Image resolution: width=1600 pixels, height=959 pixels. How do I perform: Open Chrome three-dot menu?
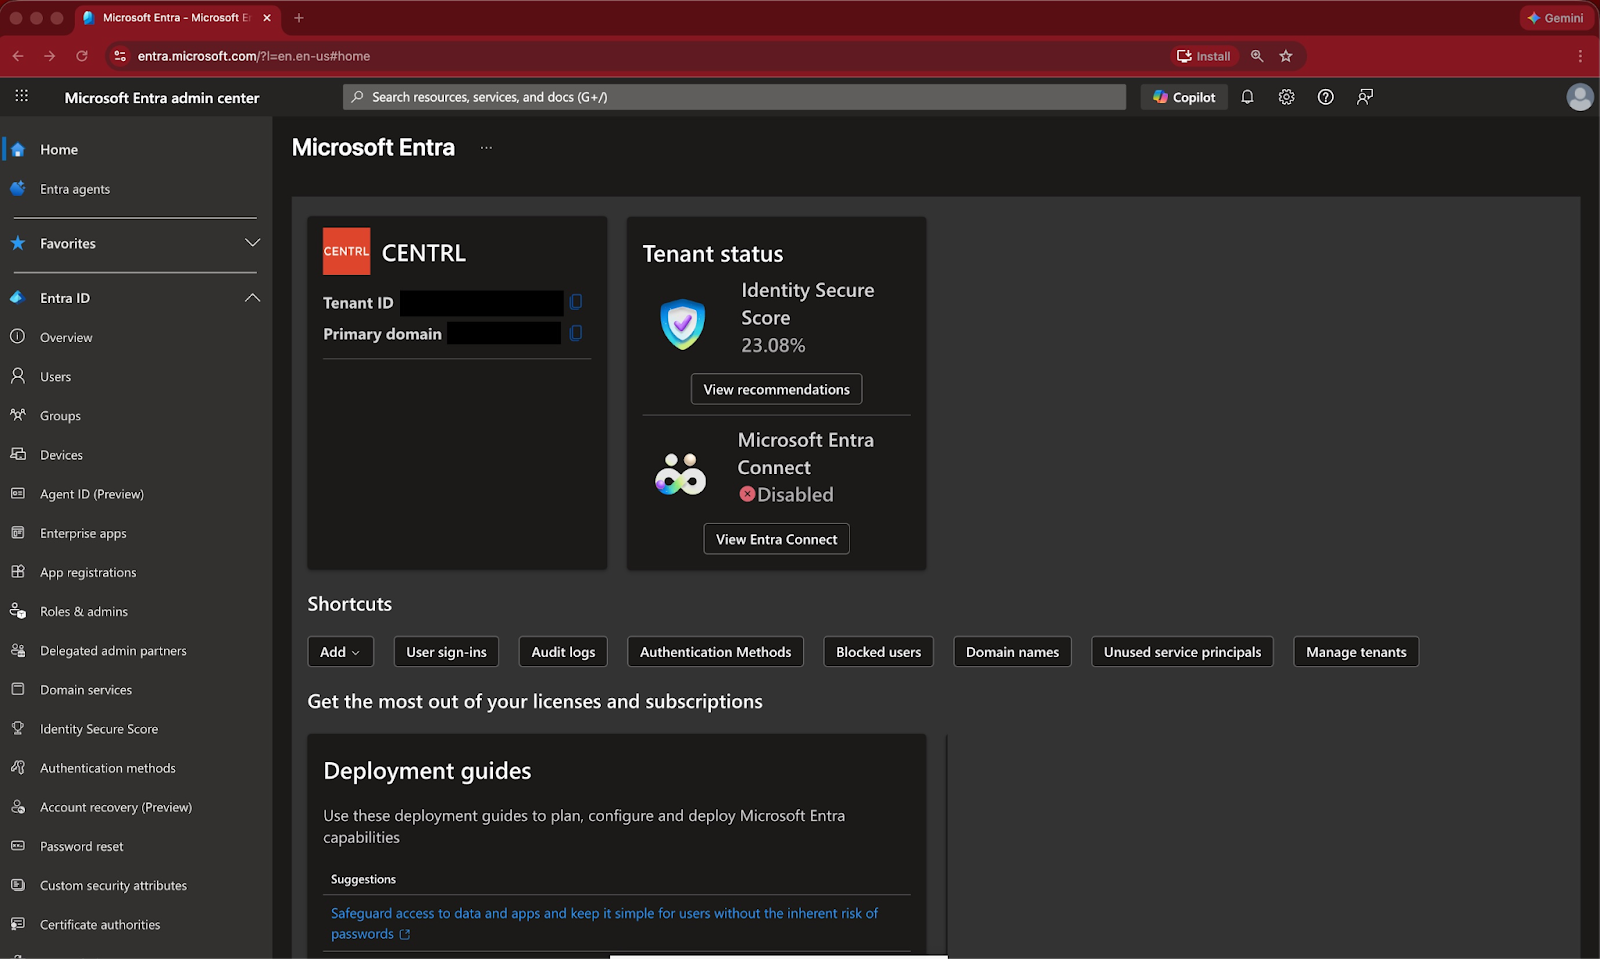pyautogui.click(x=1580, y=56)
